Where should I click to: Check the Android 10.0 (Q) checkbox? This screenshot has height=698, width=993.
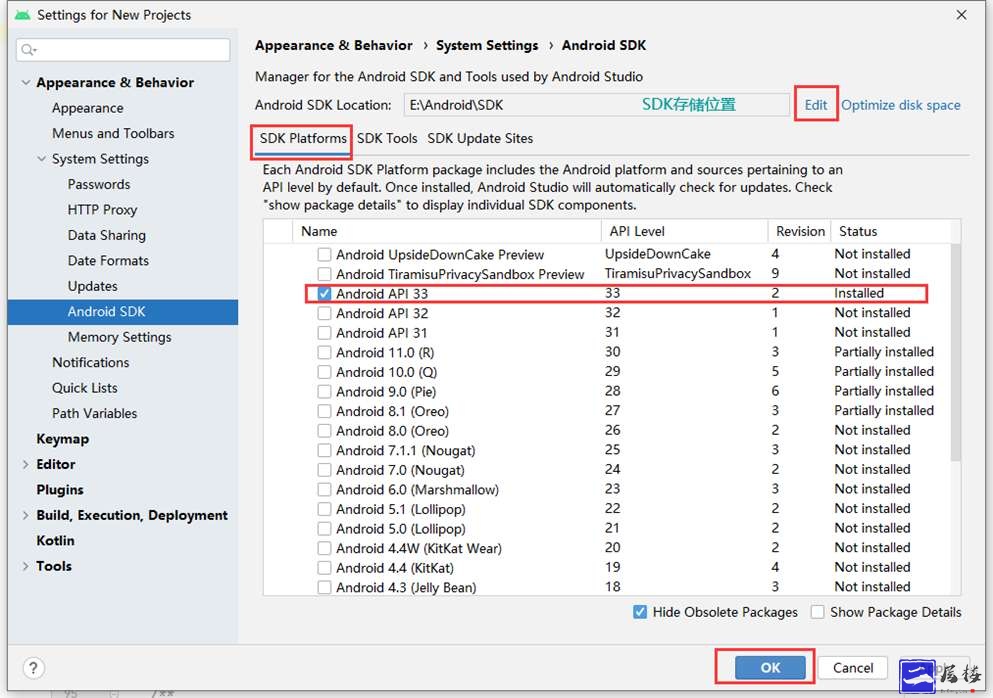pos(324,372)
